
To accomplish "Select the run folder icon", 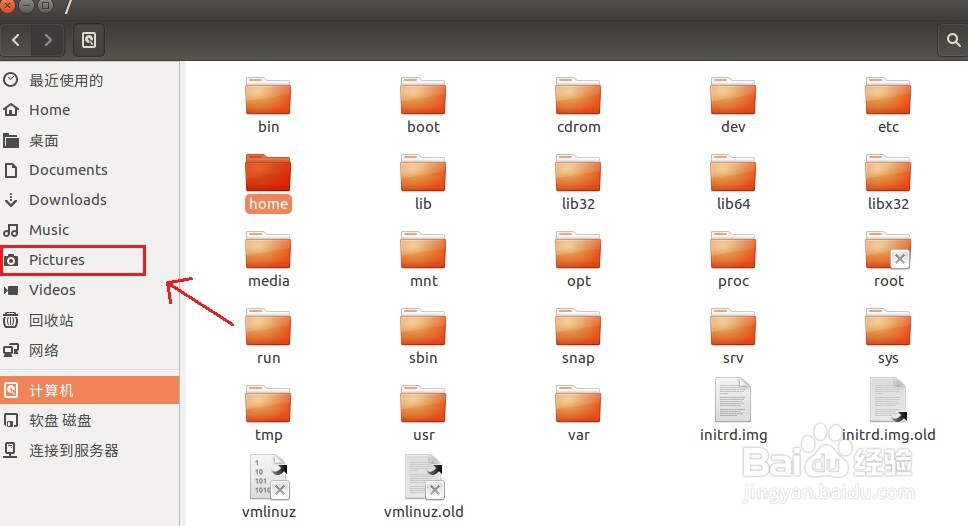I will click(x=268, y=327).
